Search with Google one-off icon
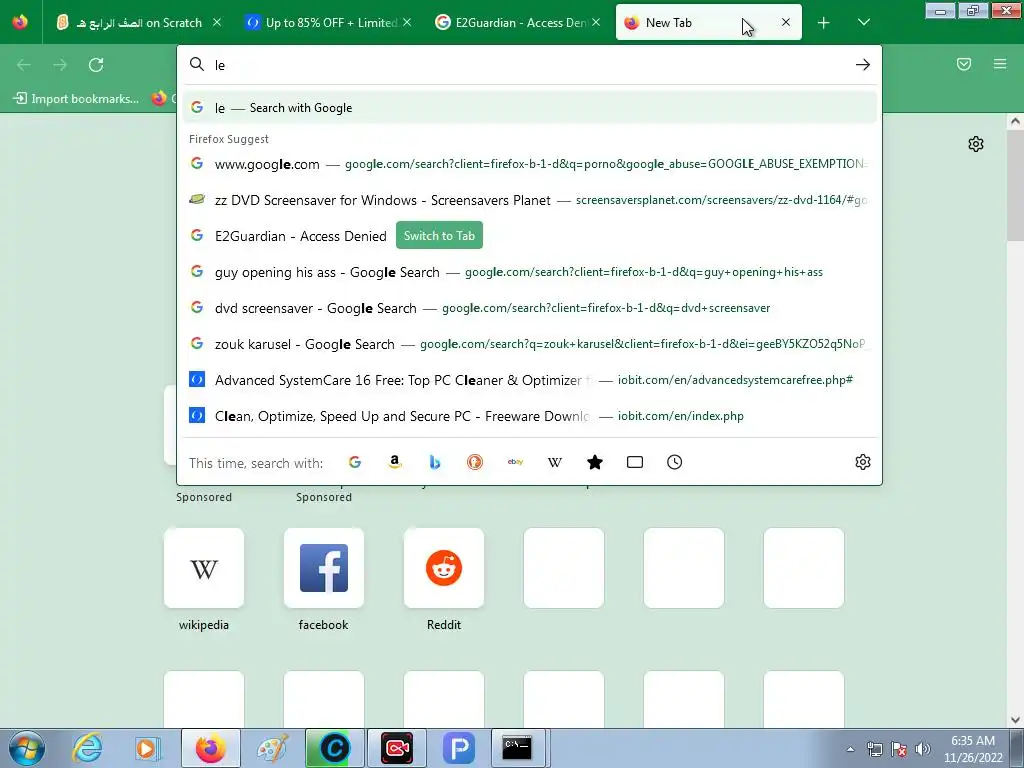Image resolution: width=1024 pixels, height=768 pixels. (x=355, y=462)
